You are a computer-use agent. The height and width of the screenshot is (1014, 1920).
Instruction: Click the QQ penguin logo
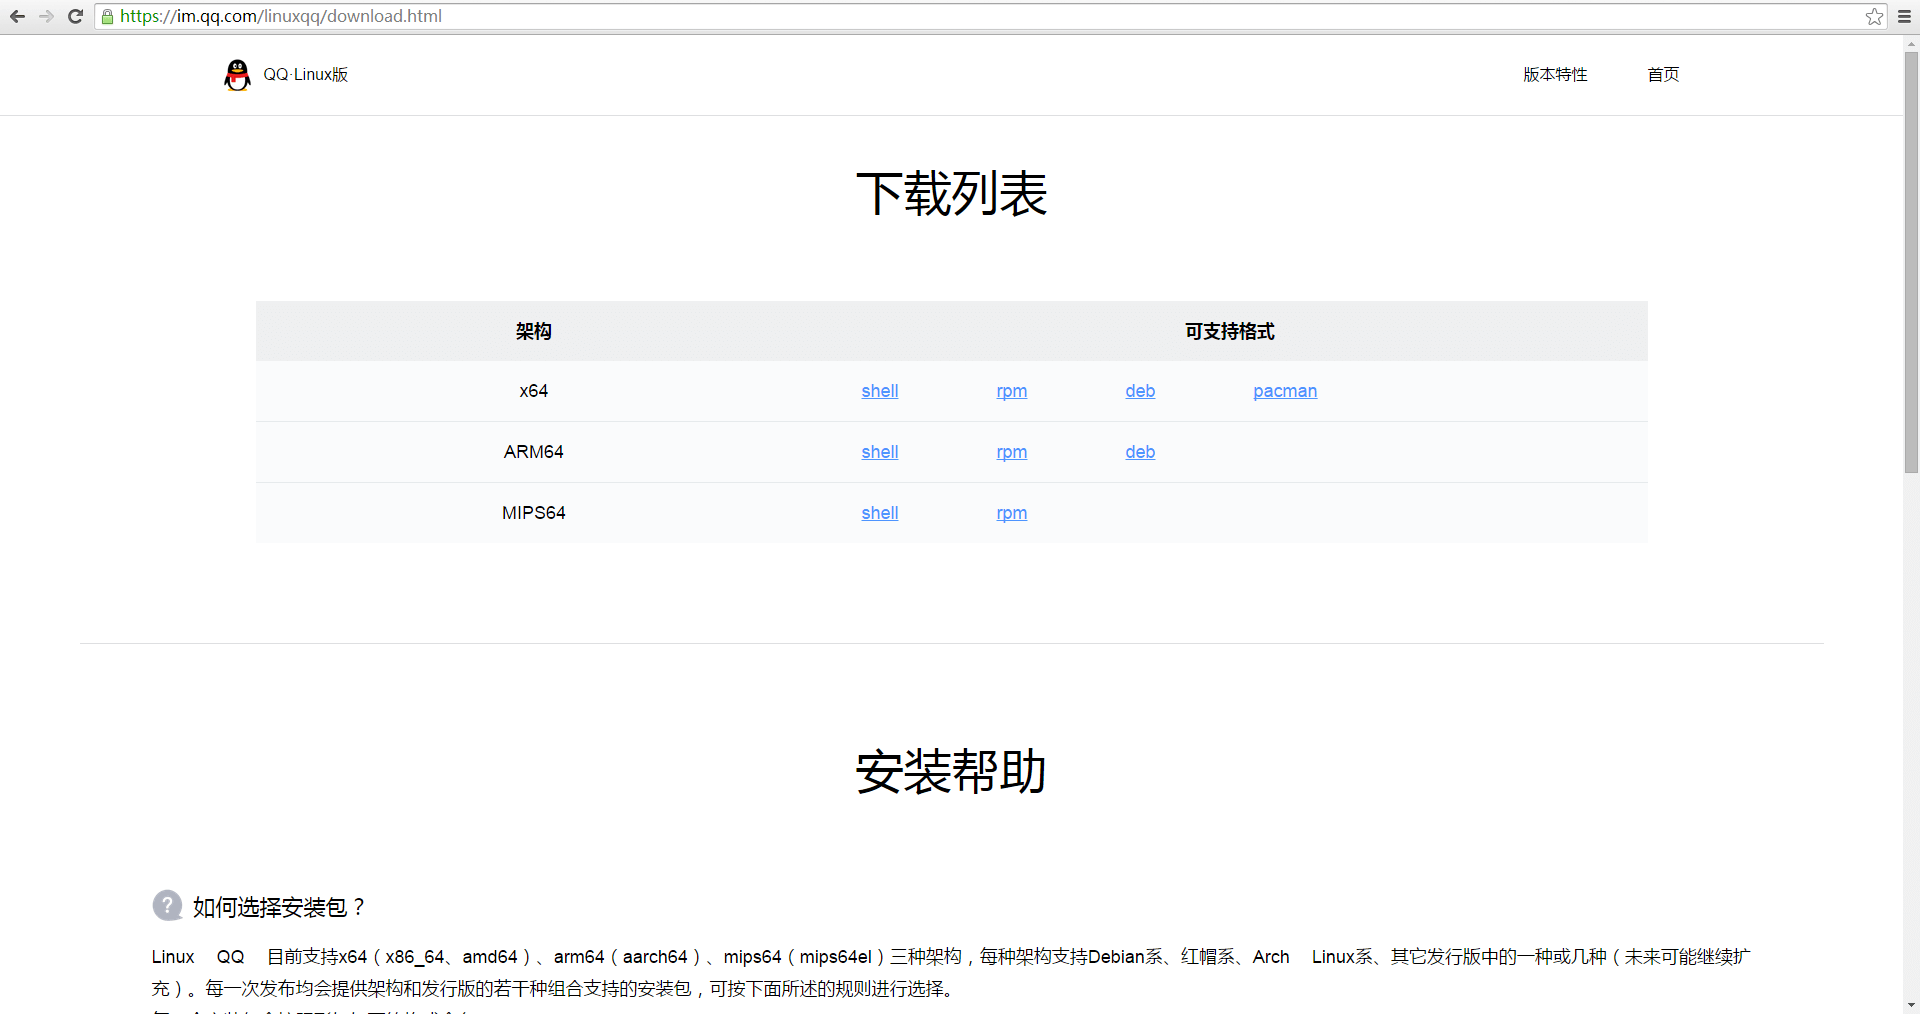237,75
